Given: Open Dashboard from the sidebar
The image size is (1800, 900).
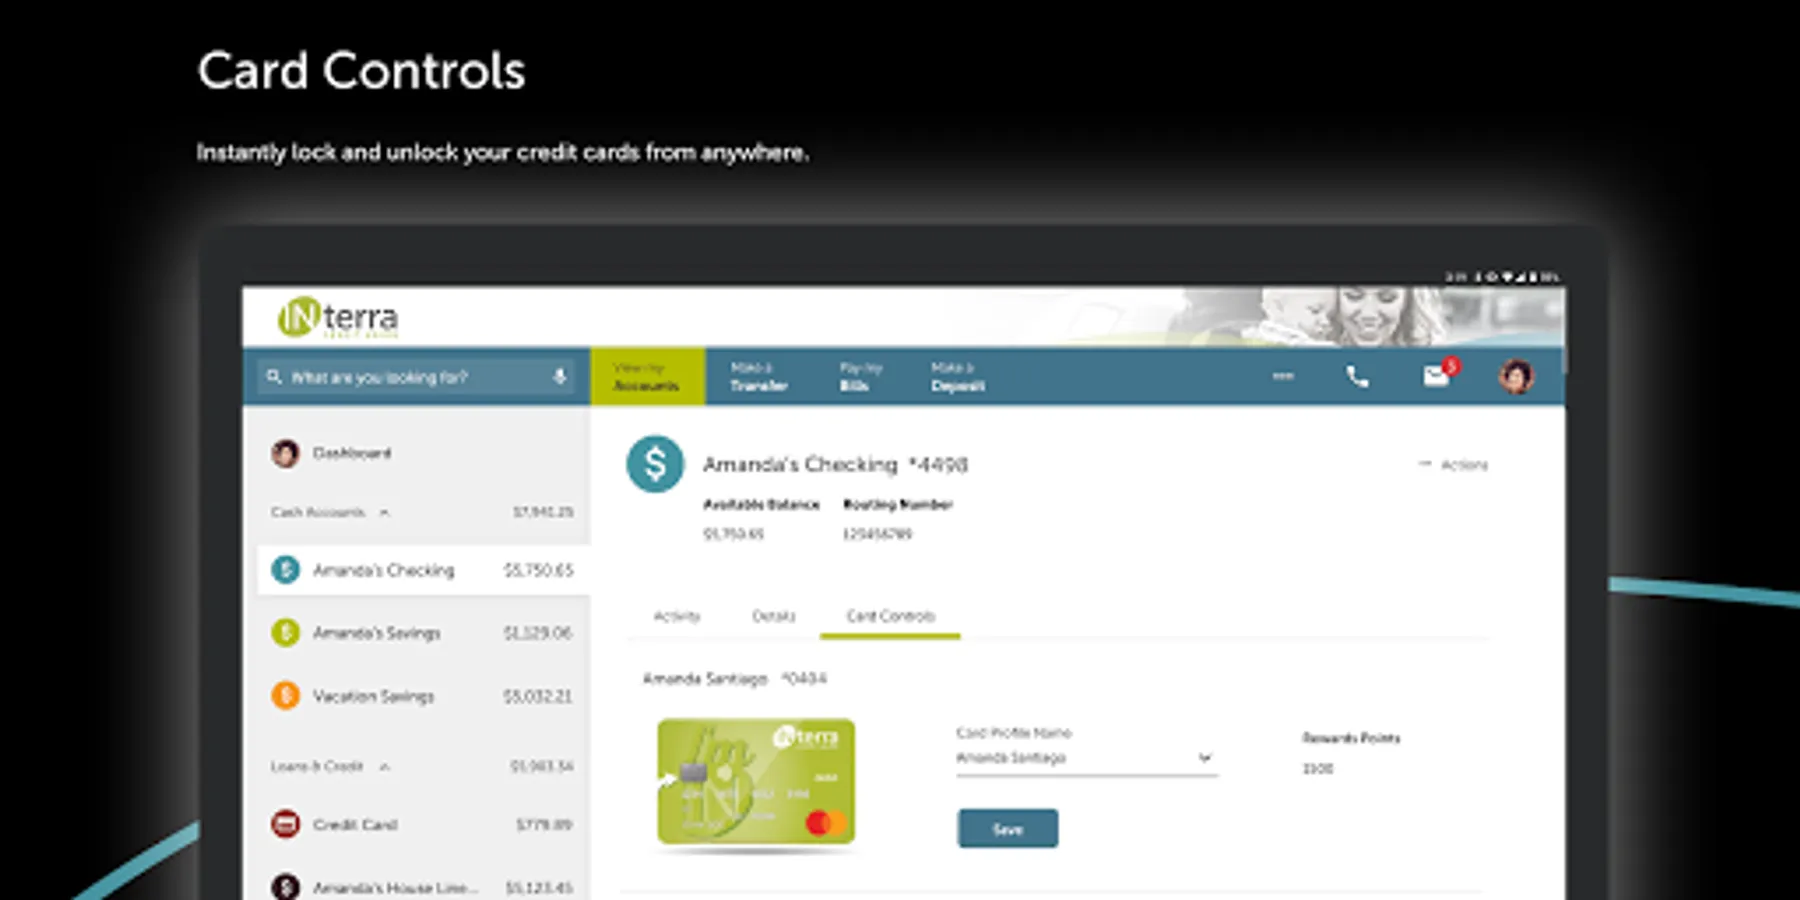Looking at the screenshot, I should tap(351, 453).
